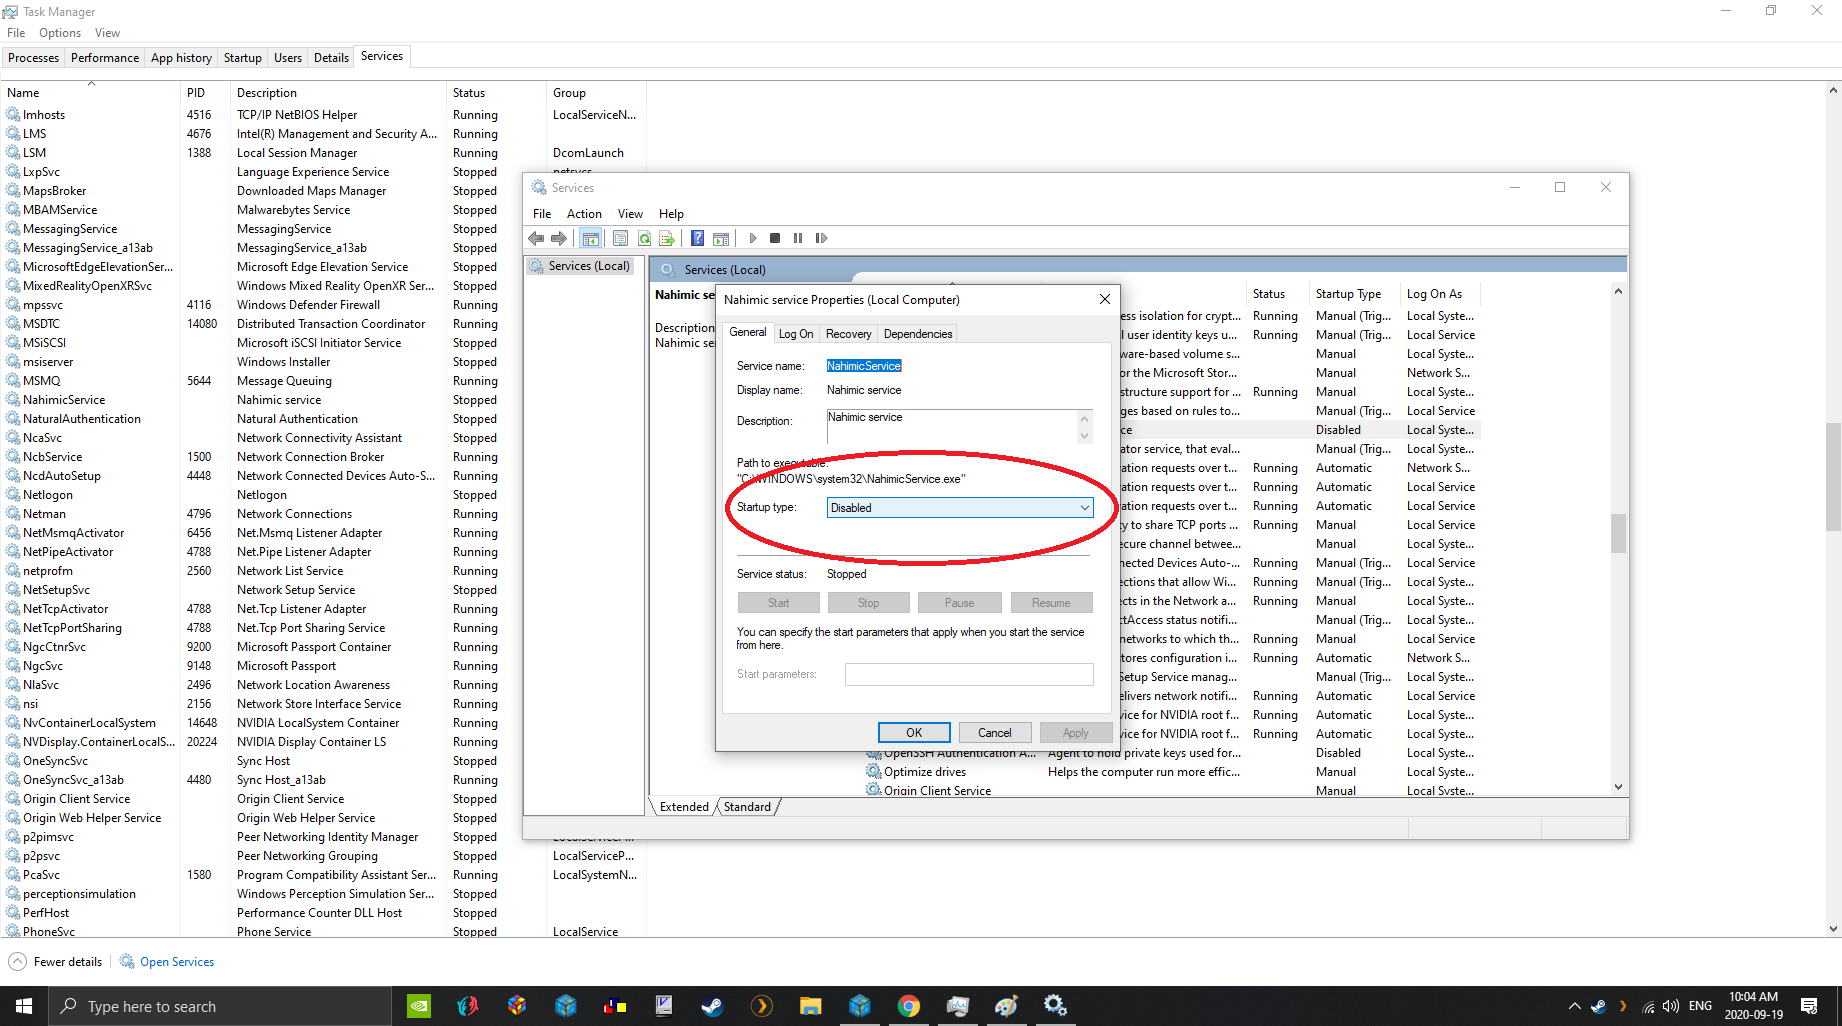Viewport: 1842px width, 1026px height.
Task: Open File Explorer from the taskbar
Action: pyautogui.click(x=810, y=1006)
